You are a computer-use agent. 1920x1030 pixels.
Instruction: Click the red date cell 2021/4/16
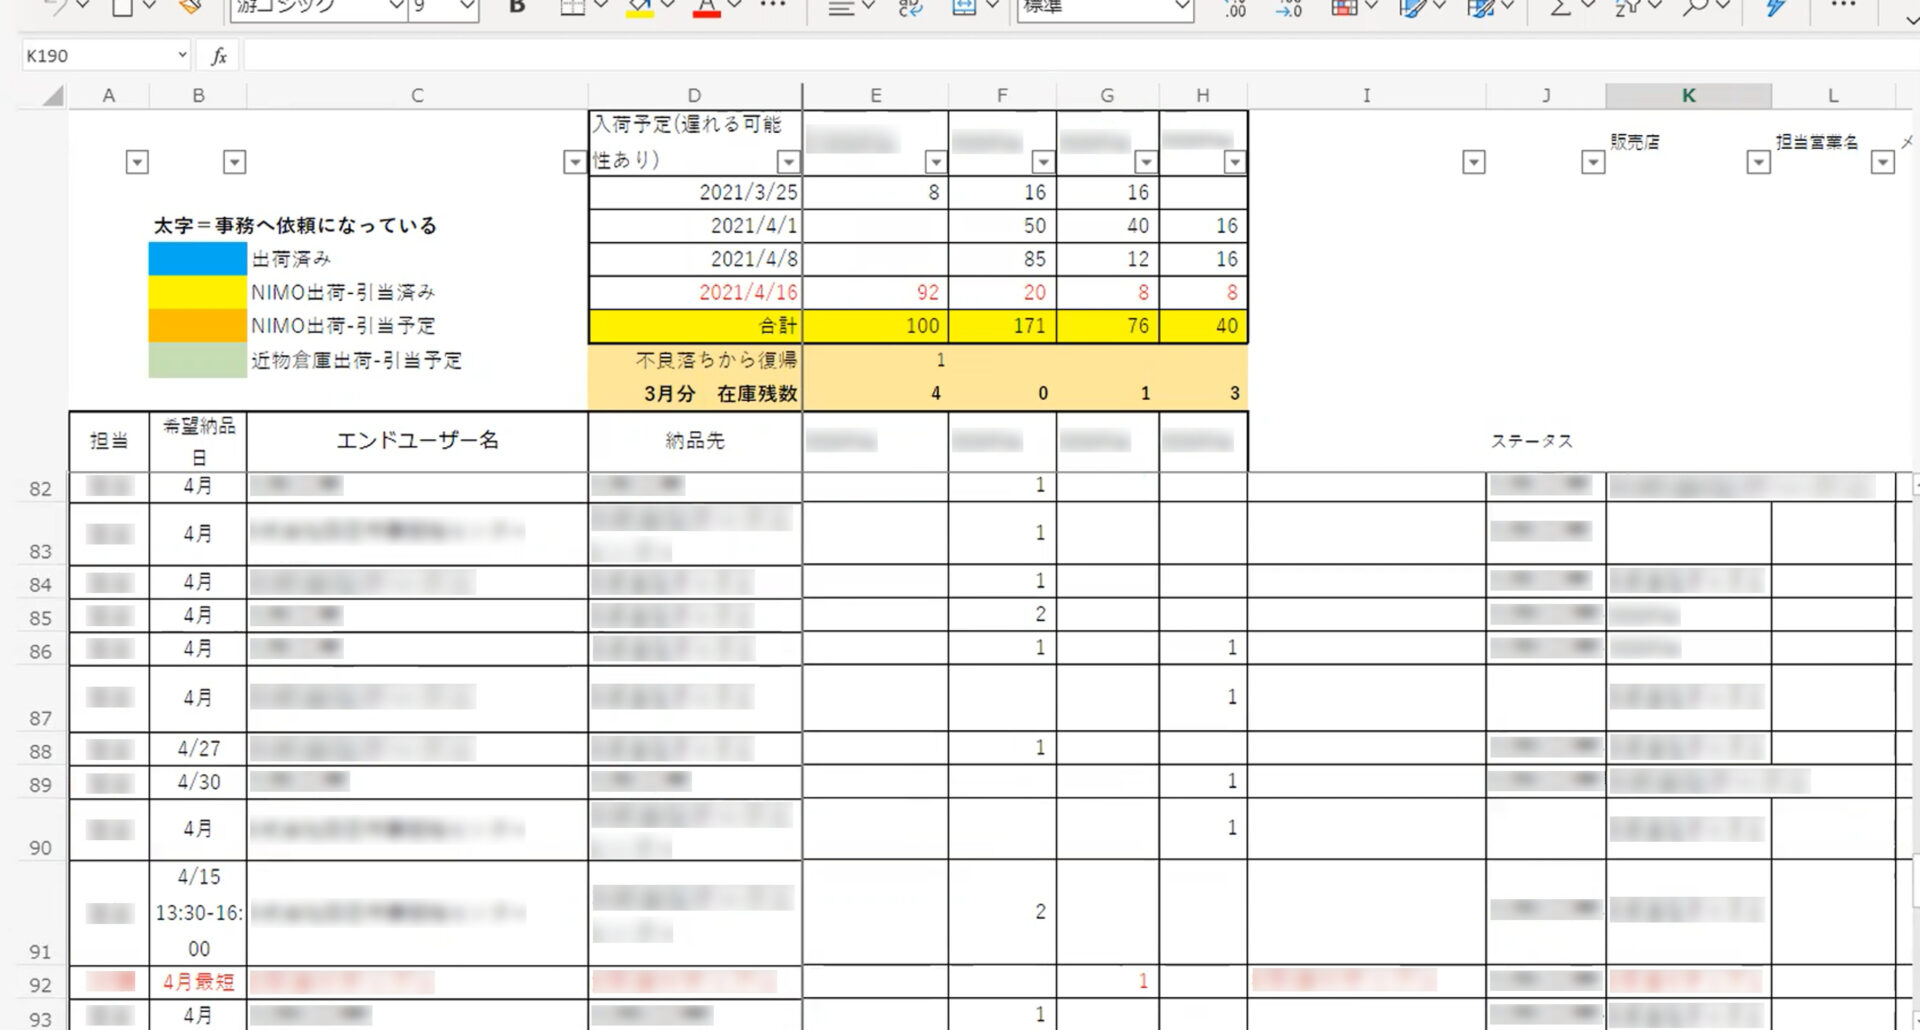(695, 292)
